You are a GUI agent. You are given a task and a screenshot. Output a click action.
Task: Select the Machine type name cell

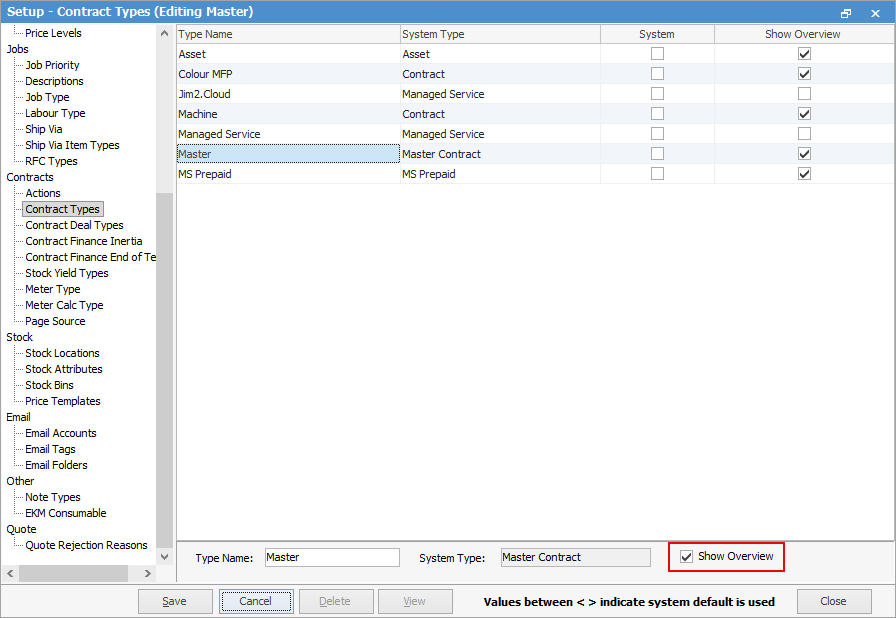pos(289,114)
